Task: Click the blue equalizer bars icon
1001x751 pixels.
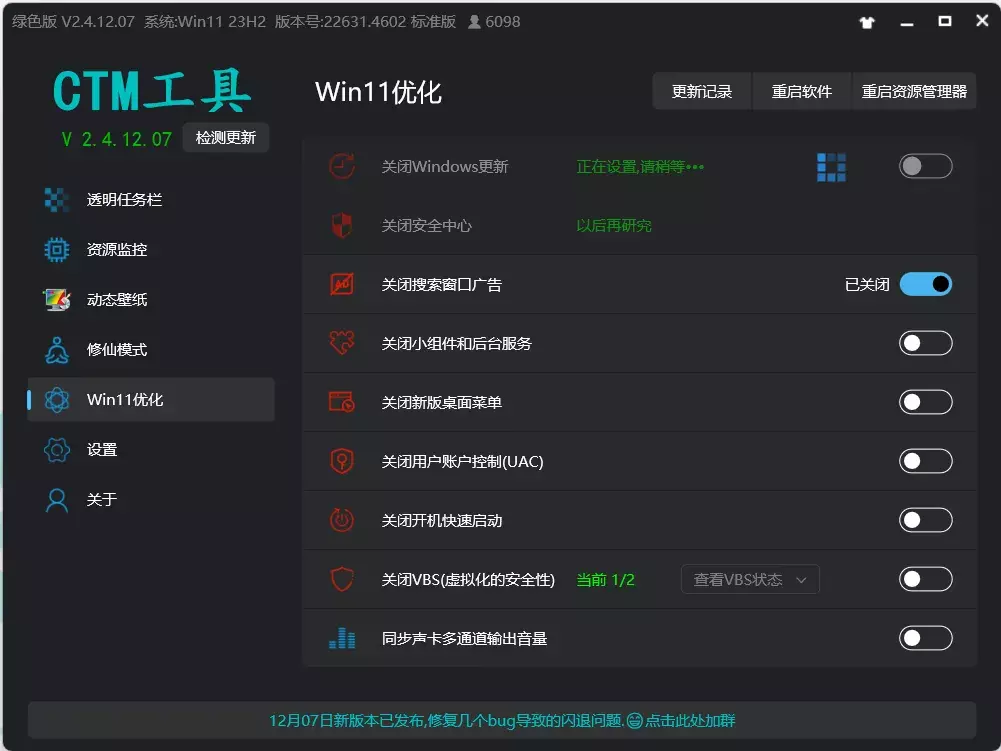Action: [342, 638]
